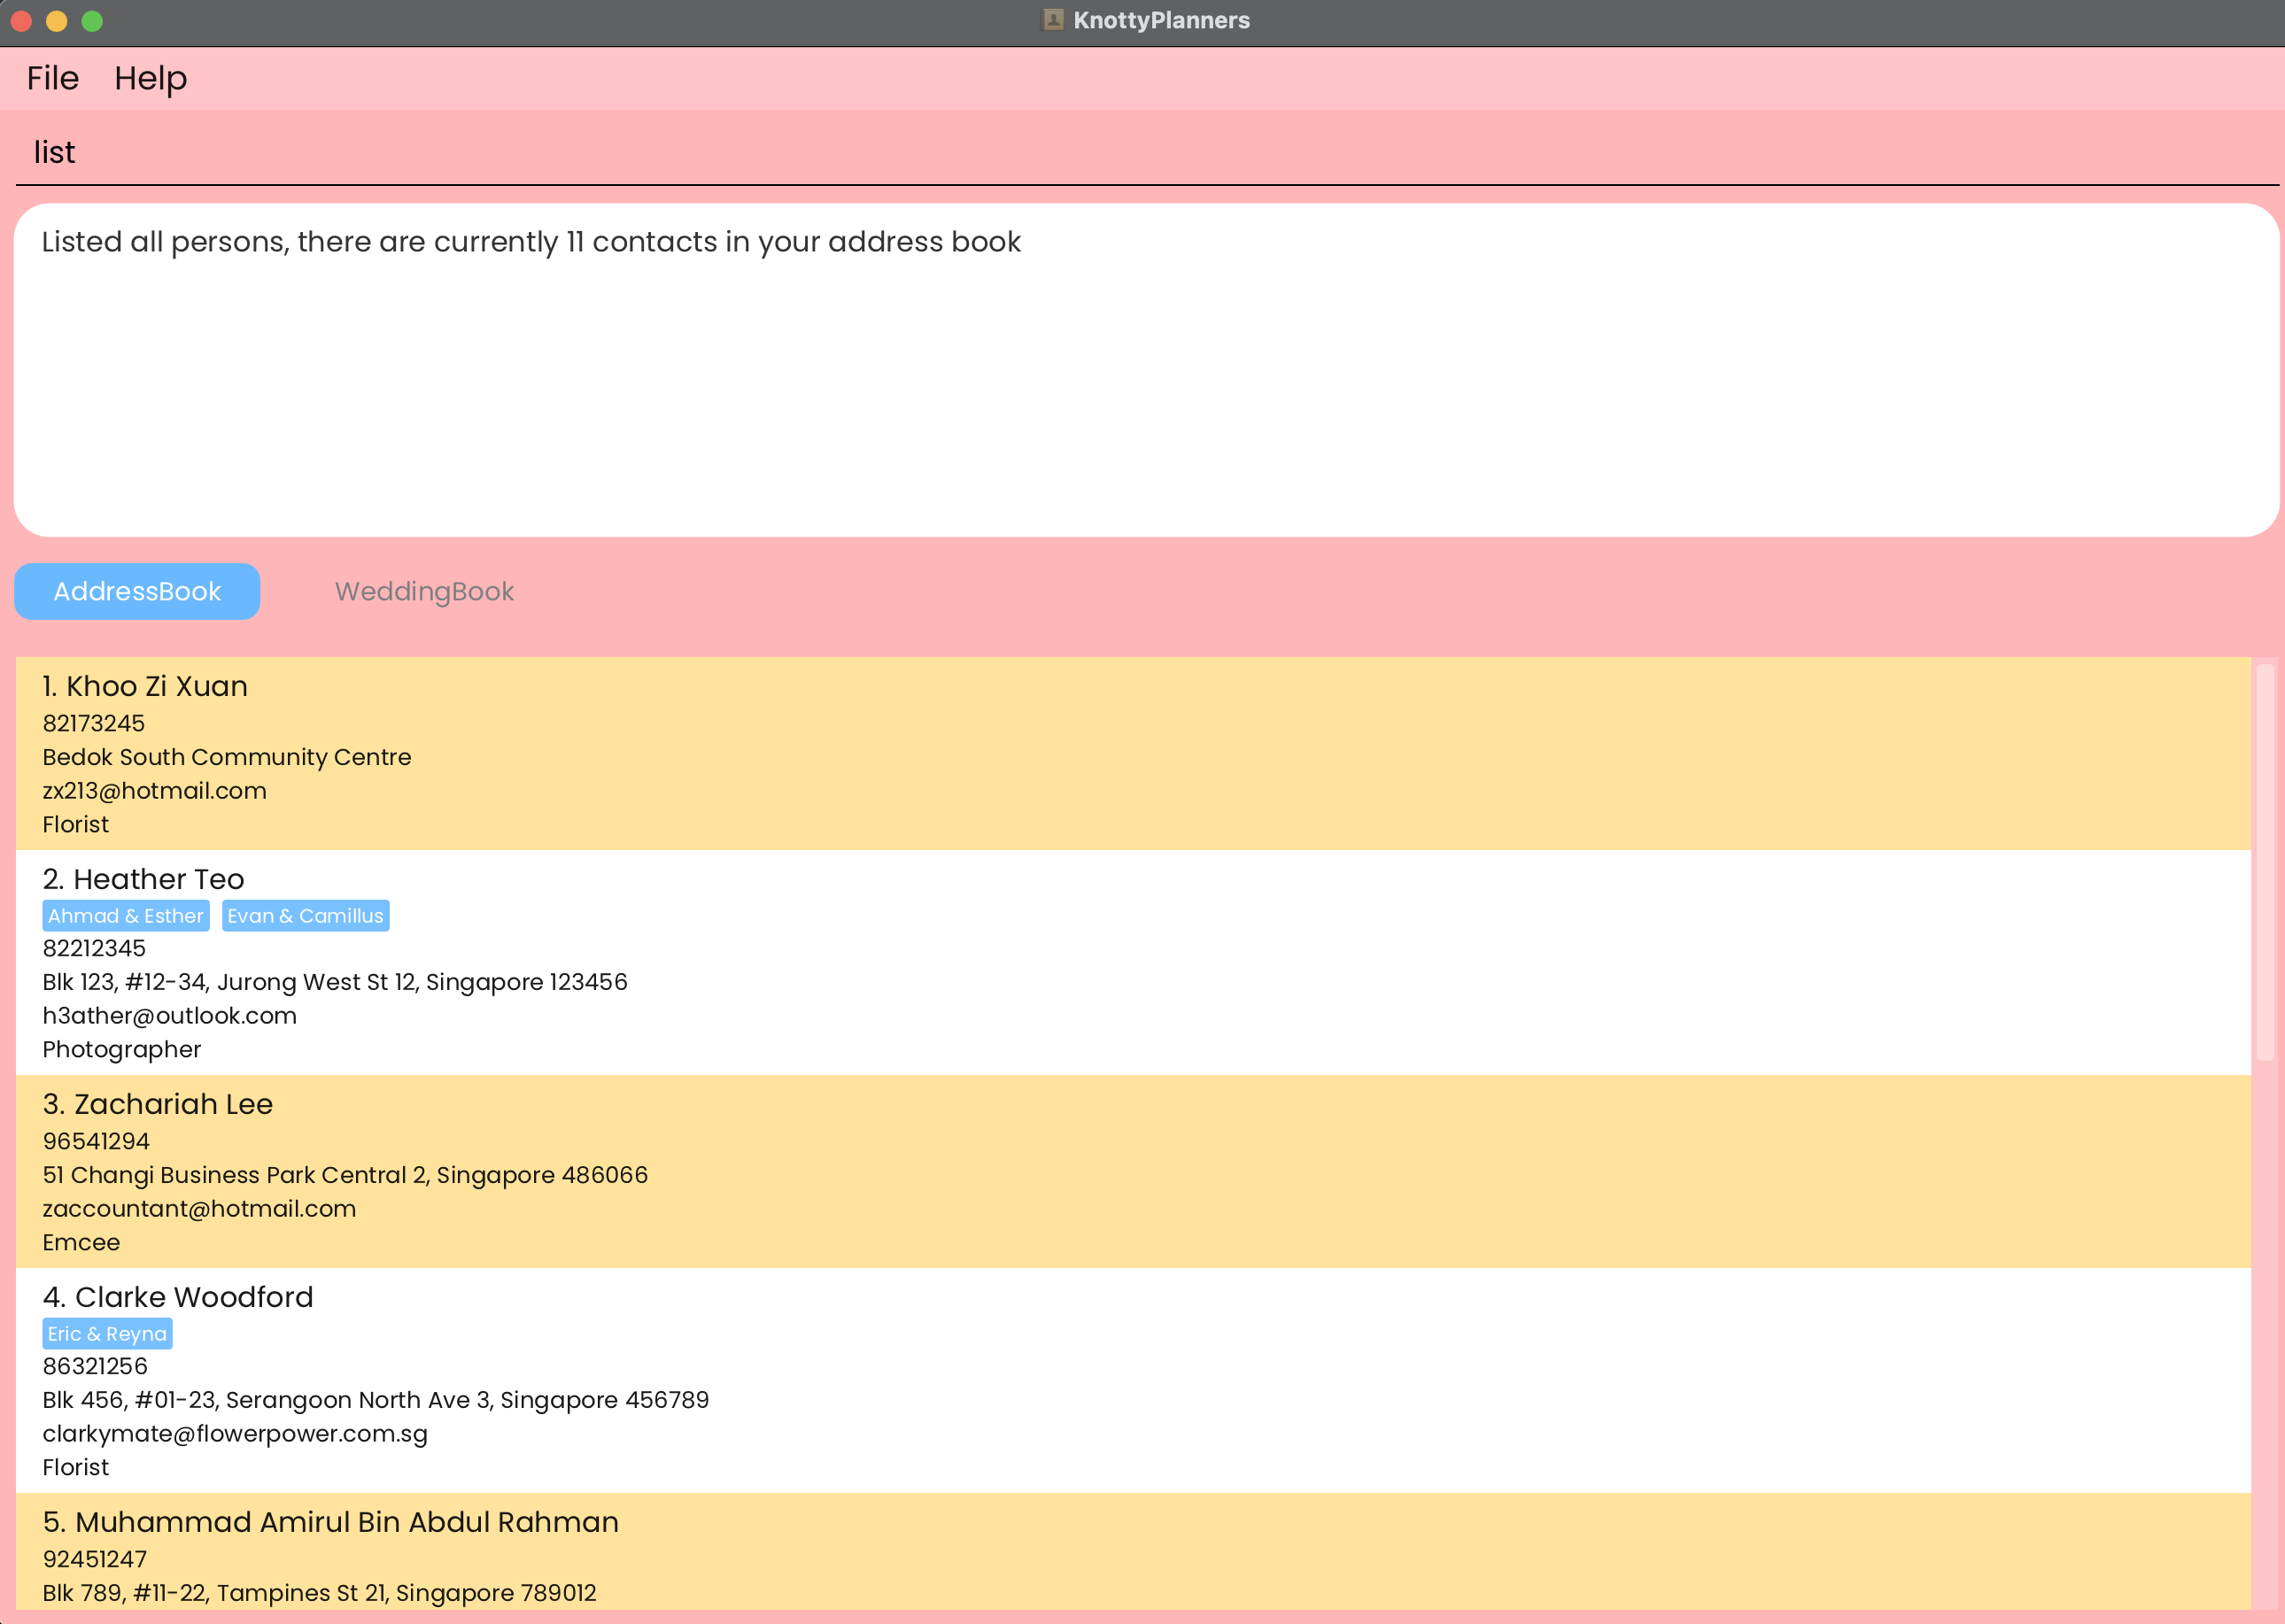Select the Zachariah Lee contact card
2285x1624 pixels.
click(x=1130, y=1171)
